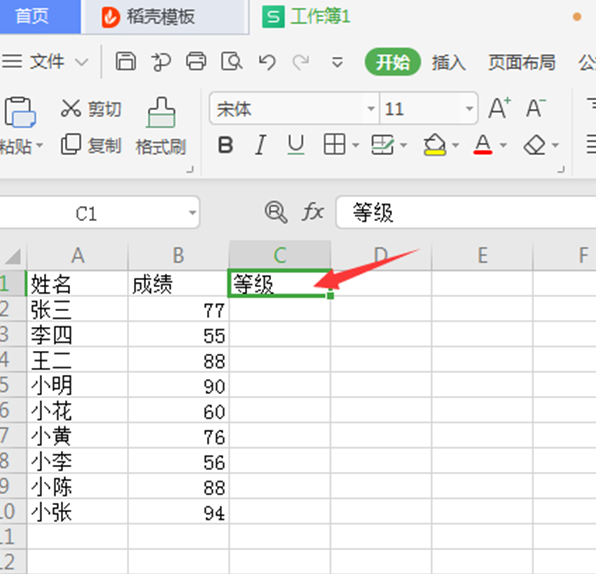
Task: Expand the font color dropdown arrow
Action: point(503,145)
